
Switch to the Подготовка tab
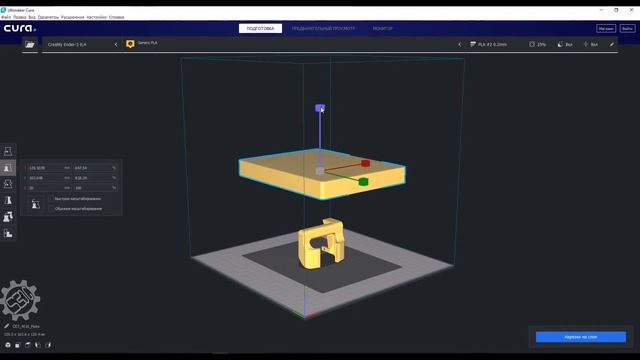(x=260, y=29)
